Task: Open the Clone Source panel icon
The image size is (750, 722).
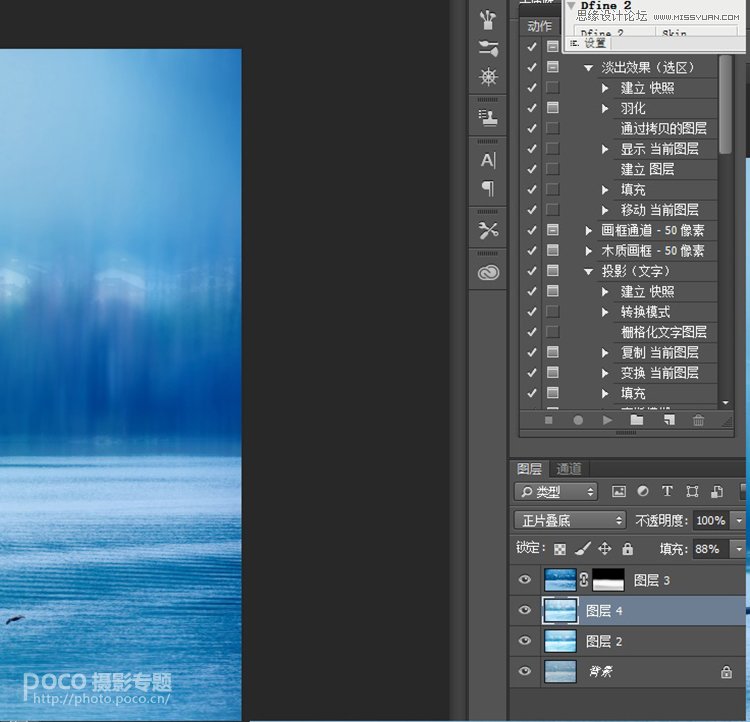Action: [488, 117]
